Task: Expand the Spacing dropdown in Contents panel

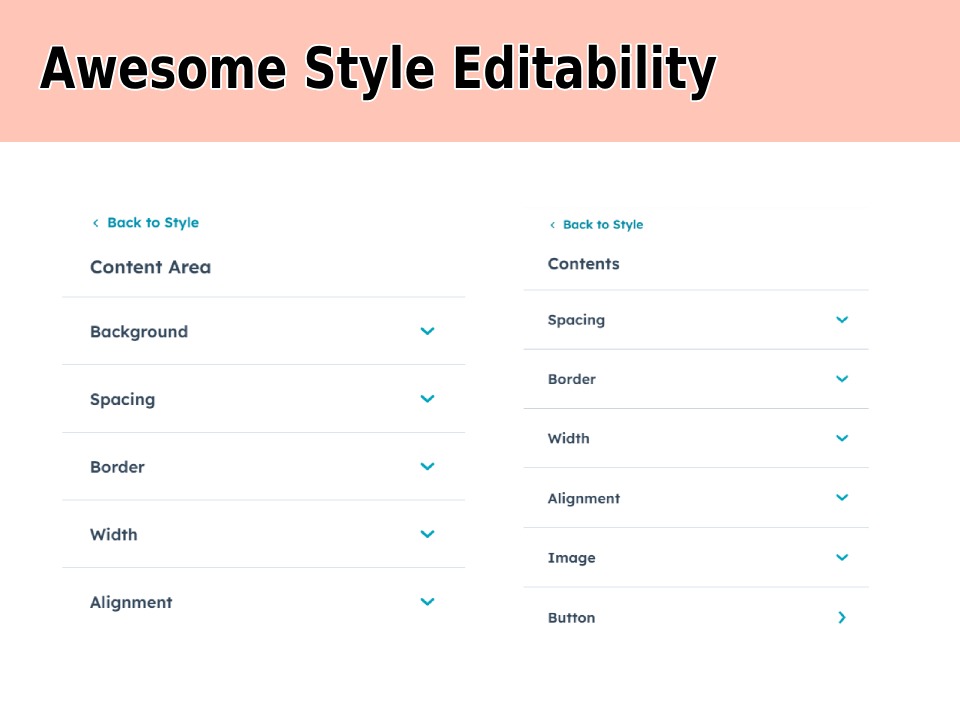Action: 842,319
